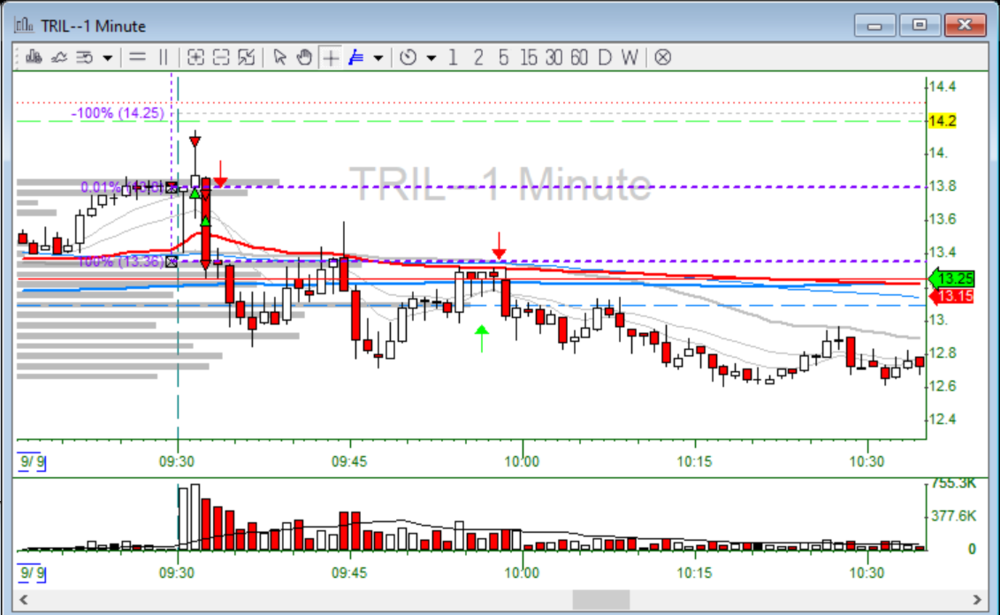Switch chart to 5 minute interval

point(503,57)
